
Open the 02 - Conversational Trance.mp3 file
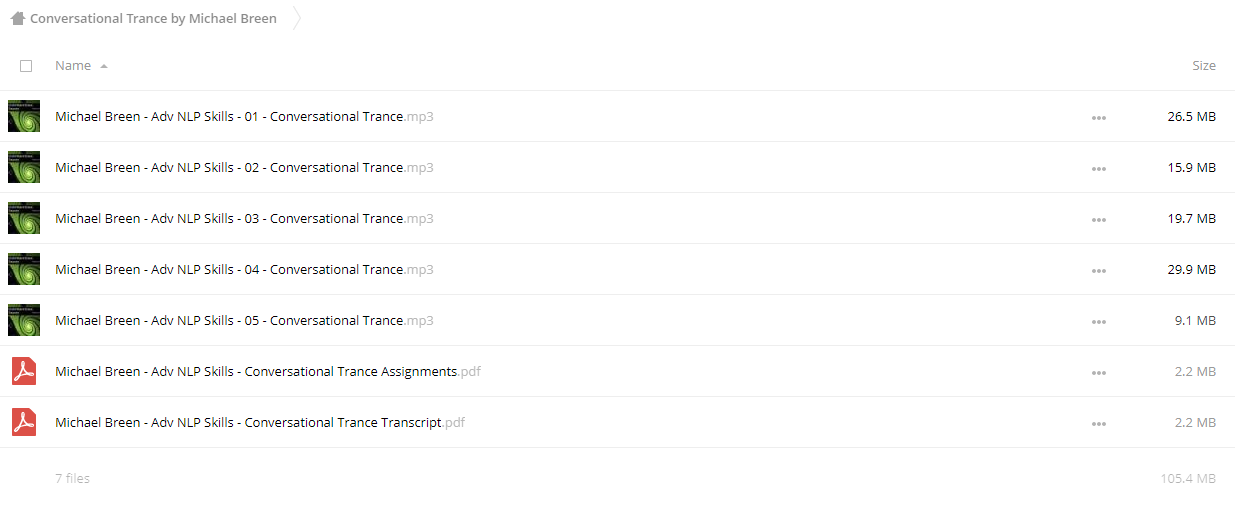[244, 167]
